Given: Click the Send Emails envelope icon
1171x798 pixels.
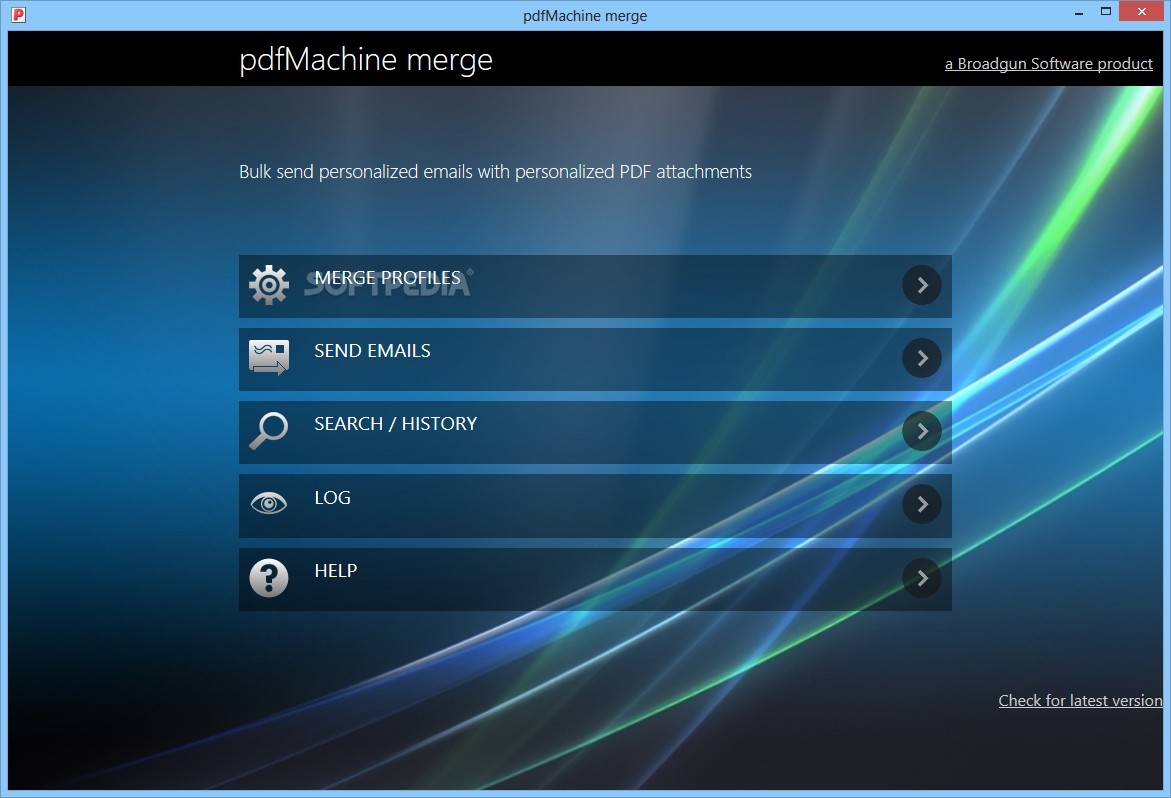Looking at the screenshot, I should pos(269,357).
